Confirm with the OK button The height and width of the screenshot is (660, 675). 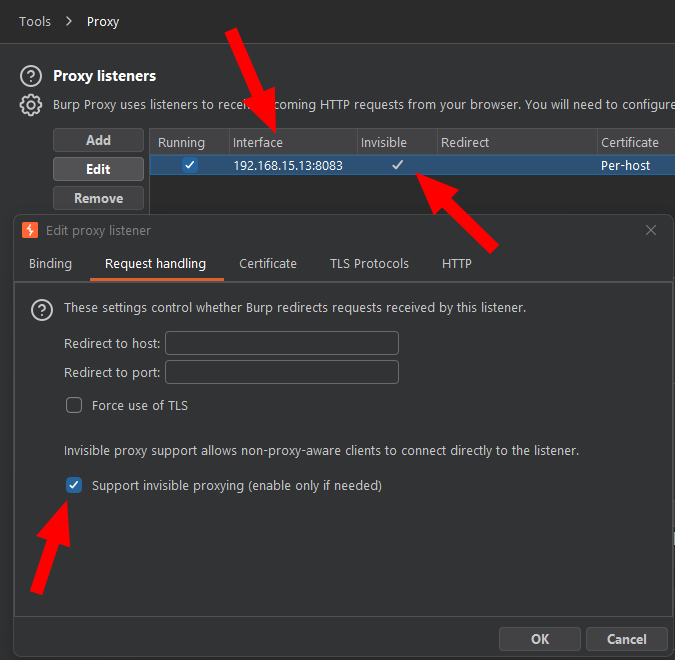(x=540, y=639)
